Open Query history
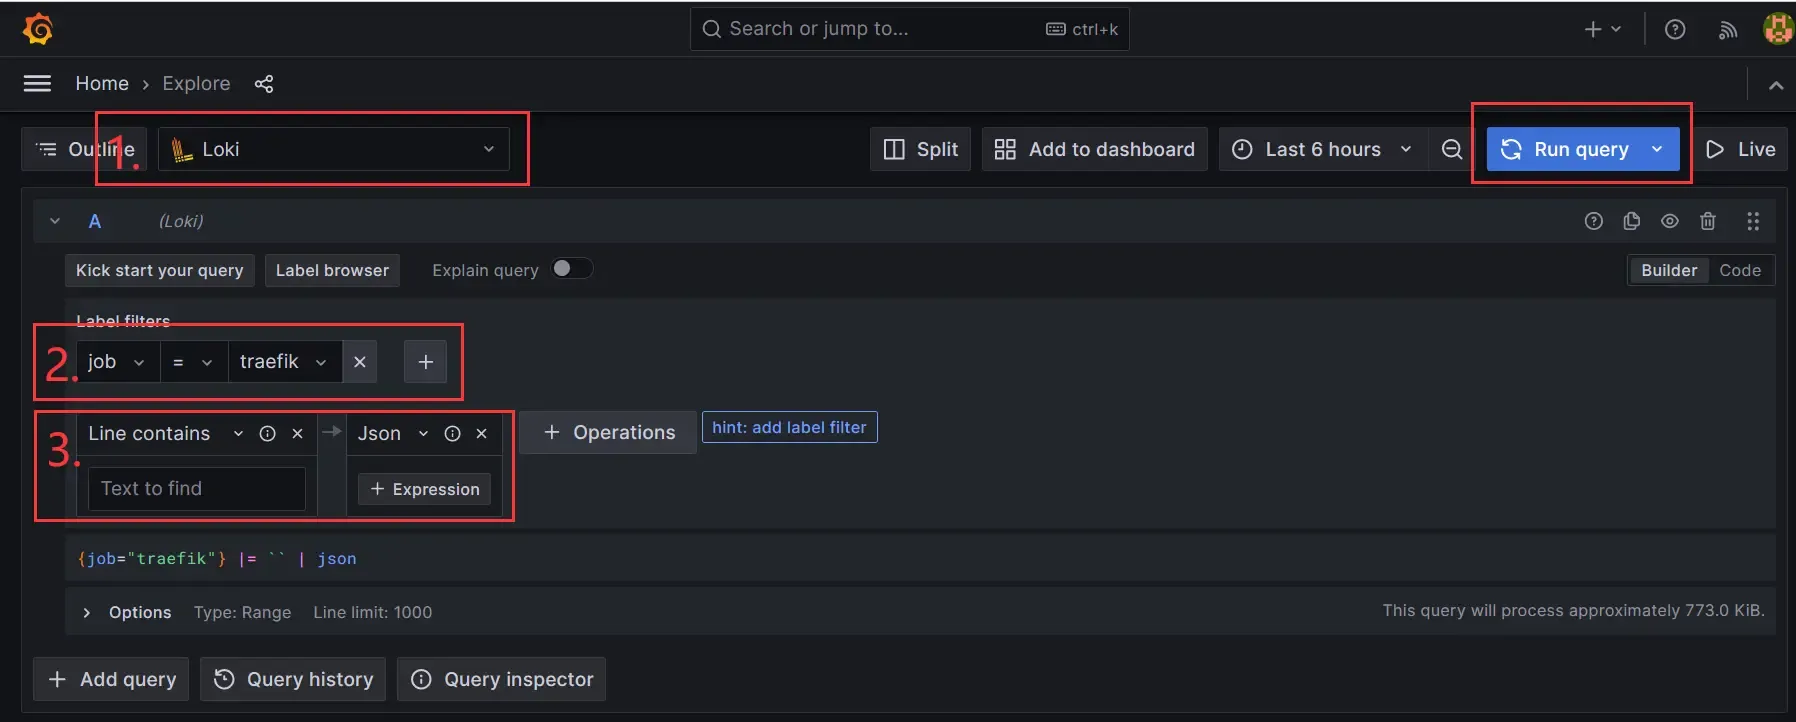Image resolution: width=1796 pixels, height=722 pixels. click(x=293, y=679)
